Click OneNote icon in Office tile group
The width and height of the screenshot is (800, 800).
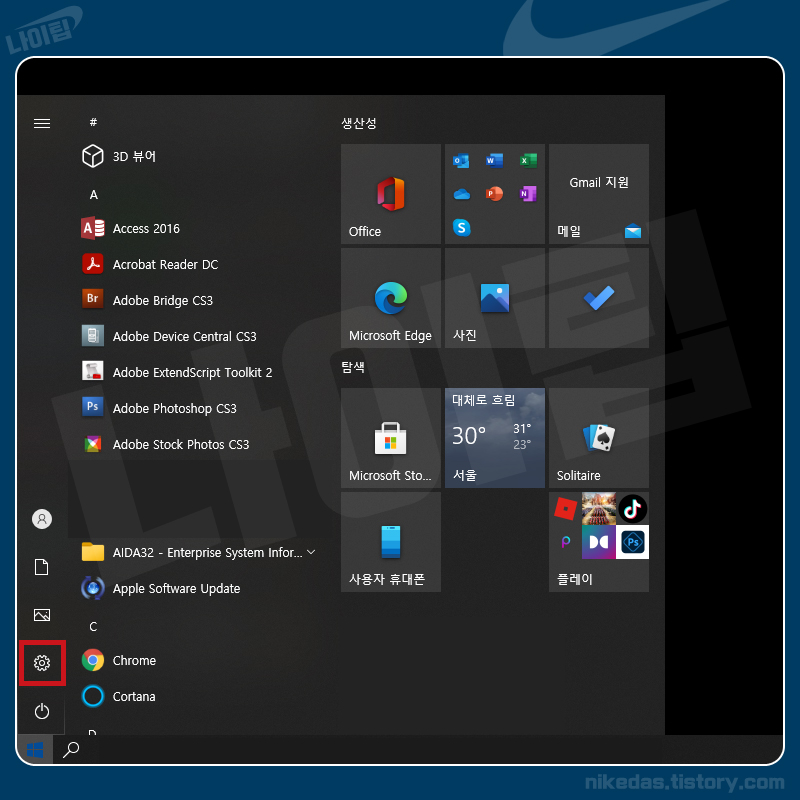[x=528, y=194]
